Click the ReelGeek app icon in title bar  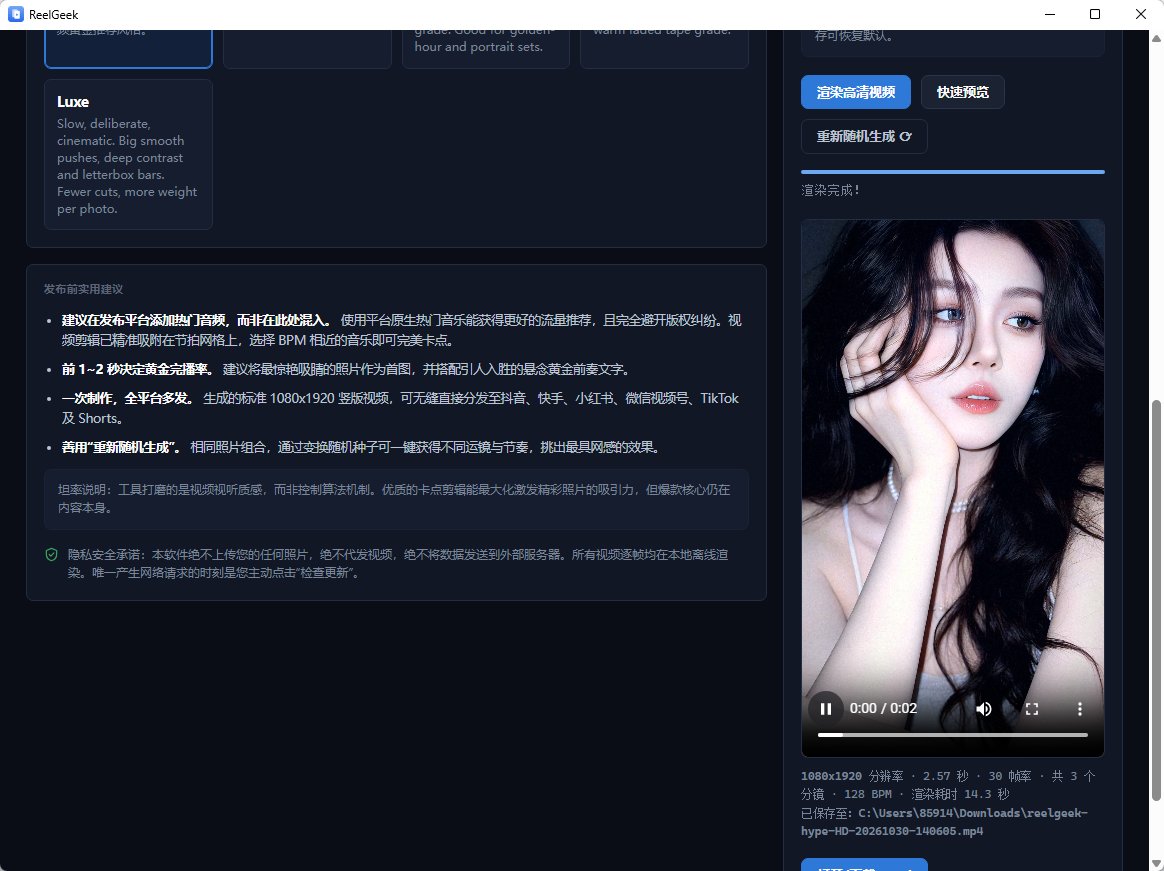click(x=15, y=14)
